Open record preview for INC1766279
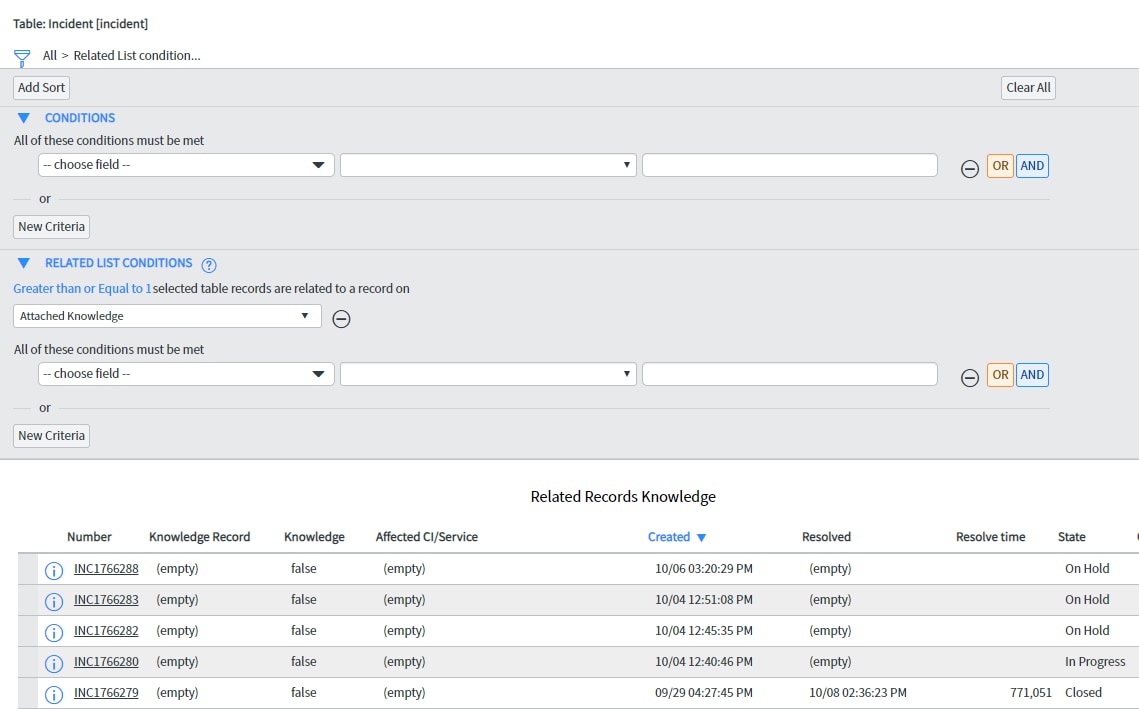The image size is (1139, 709). pyautogui.click(x=52, y=693)
